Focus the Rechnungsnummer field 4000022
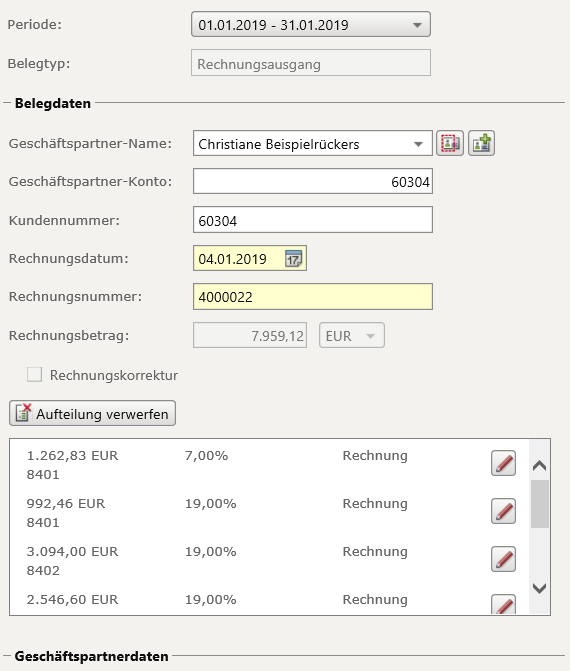 click(x=313, y=297)
